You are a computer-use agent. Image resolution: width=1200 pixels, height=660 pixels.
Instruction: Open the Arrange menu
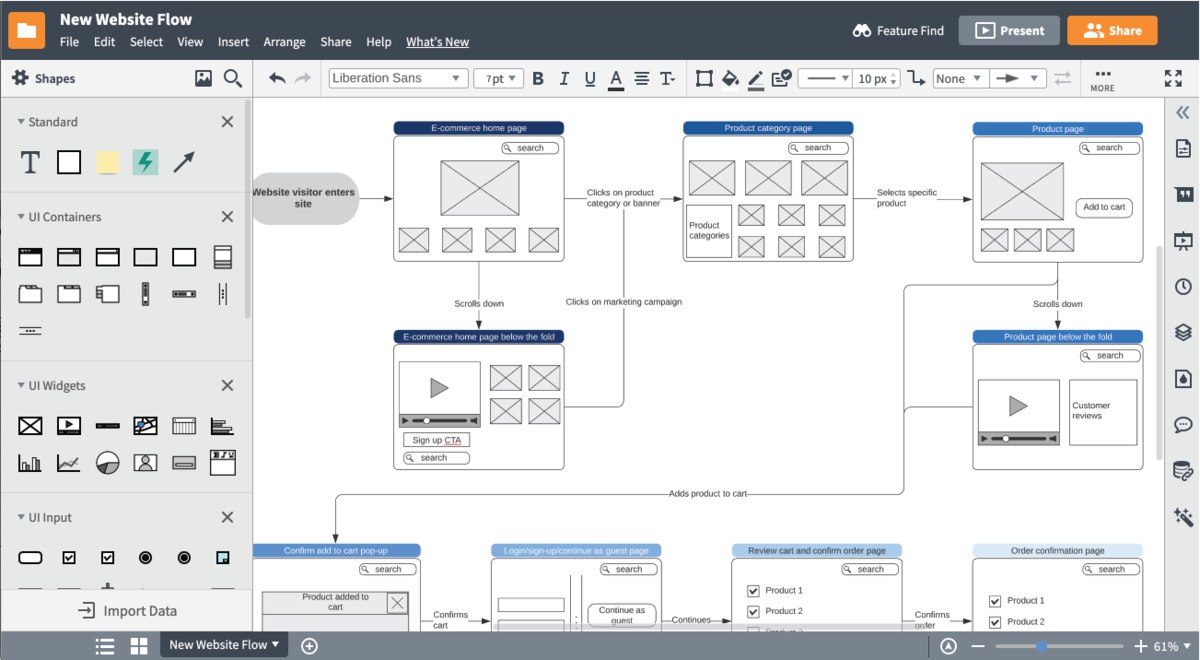point(284,42)
